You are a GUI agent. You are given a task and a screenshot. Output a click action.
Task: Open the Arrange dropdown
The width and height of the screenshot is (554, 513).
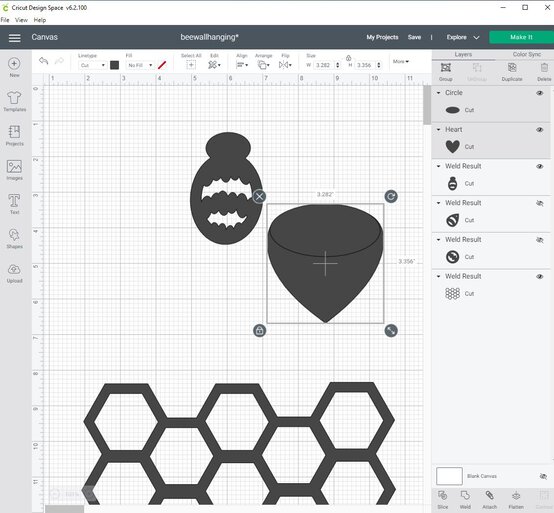click(264, 65)
